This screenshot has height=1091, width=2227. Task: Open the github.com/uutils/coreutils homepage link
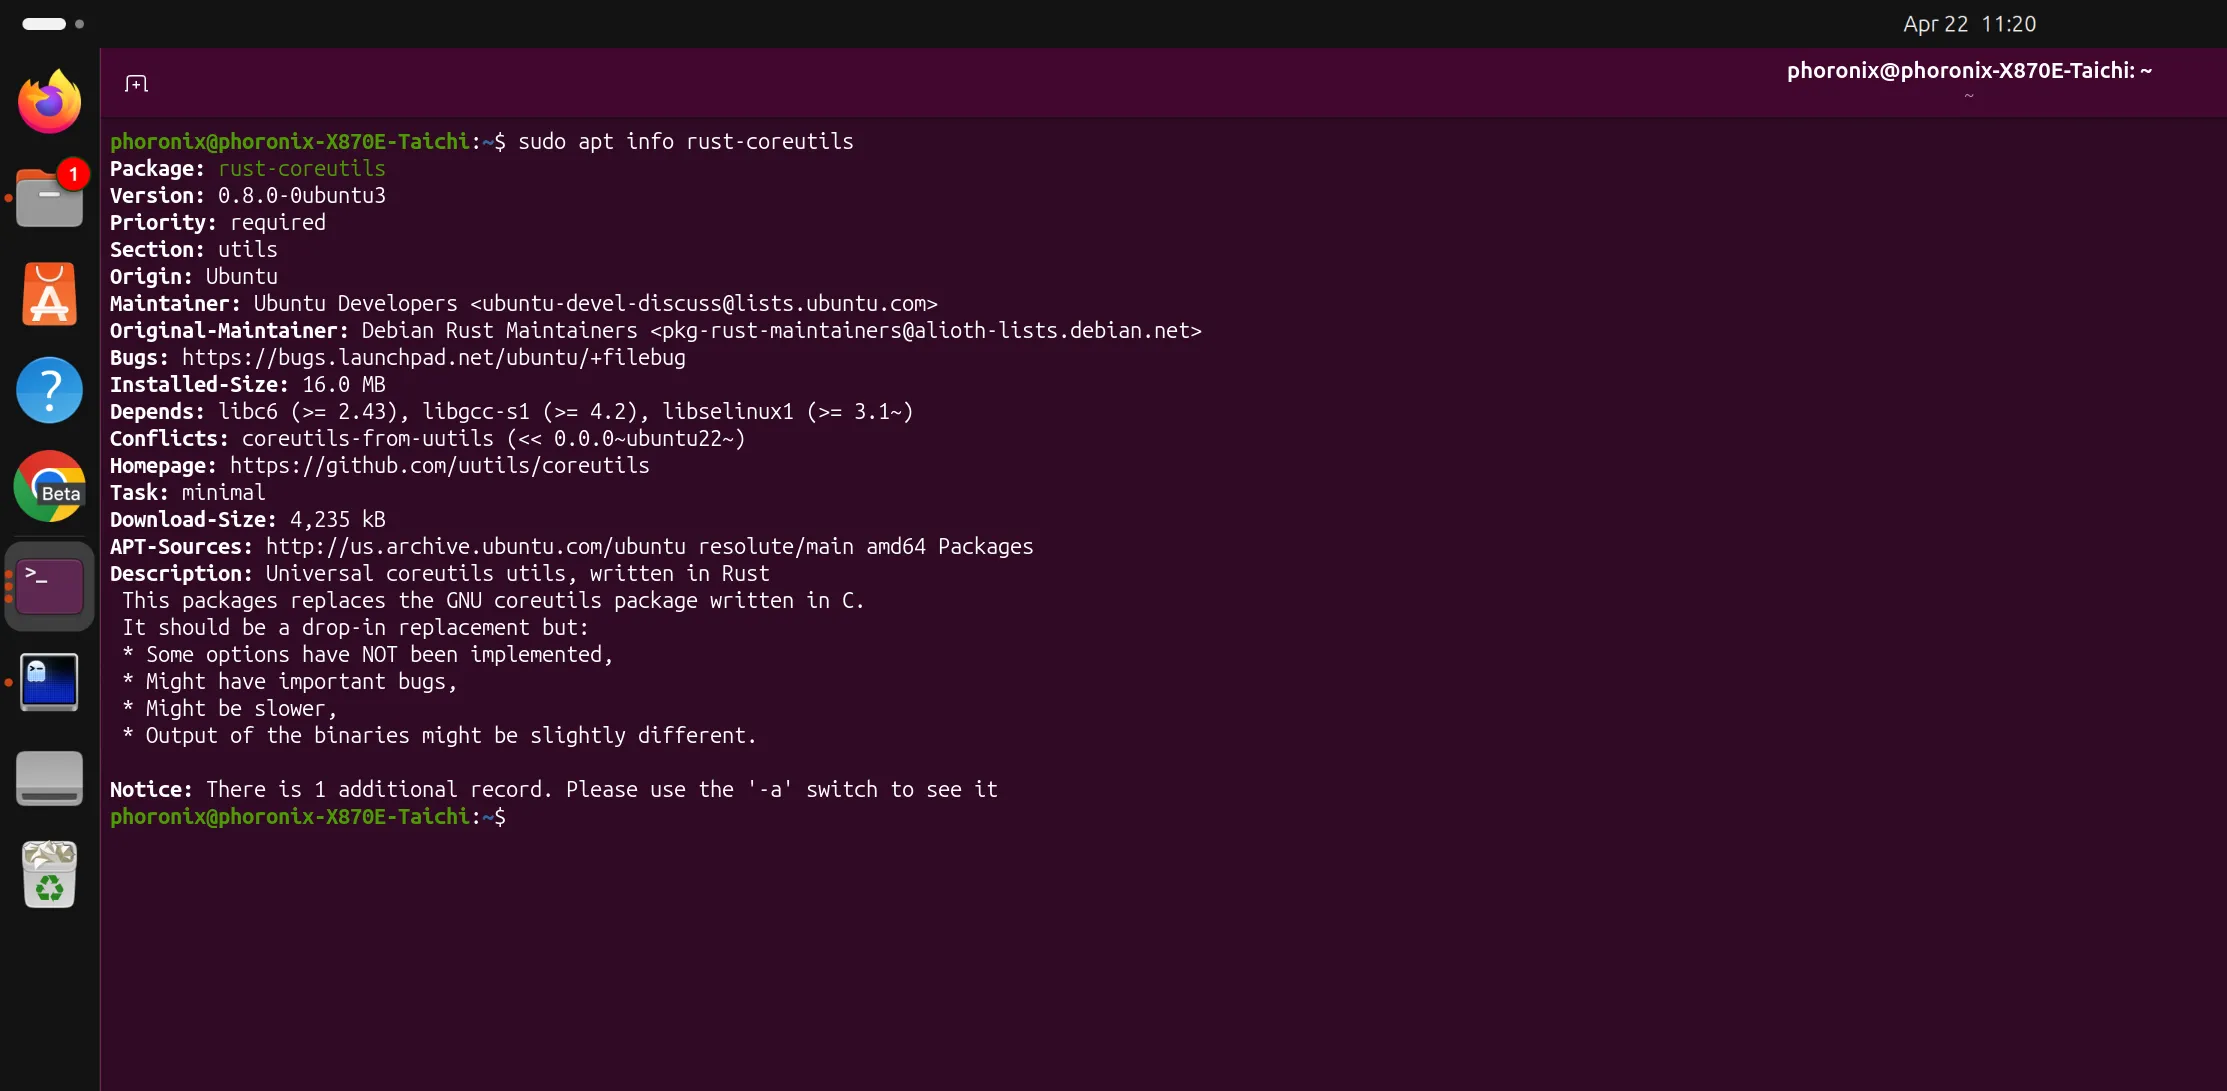439,466
